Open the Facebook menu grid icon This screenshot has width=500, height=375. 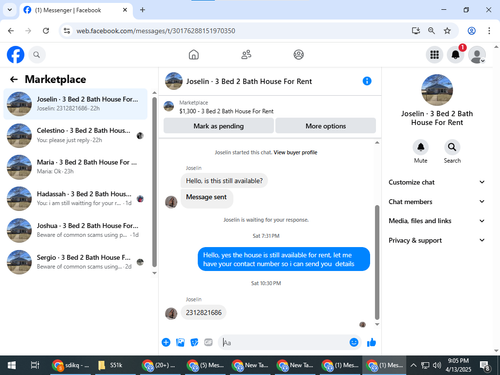tap(434, 55)
